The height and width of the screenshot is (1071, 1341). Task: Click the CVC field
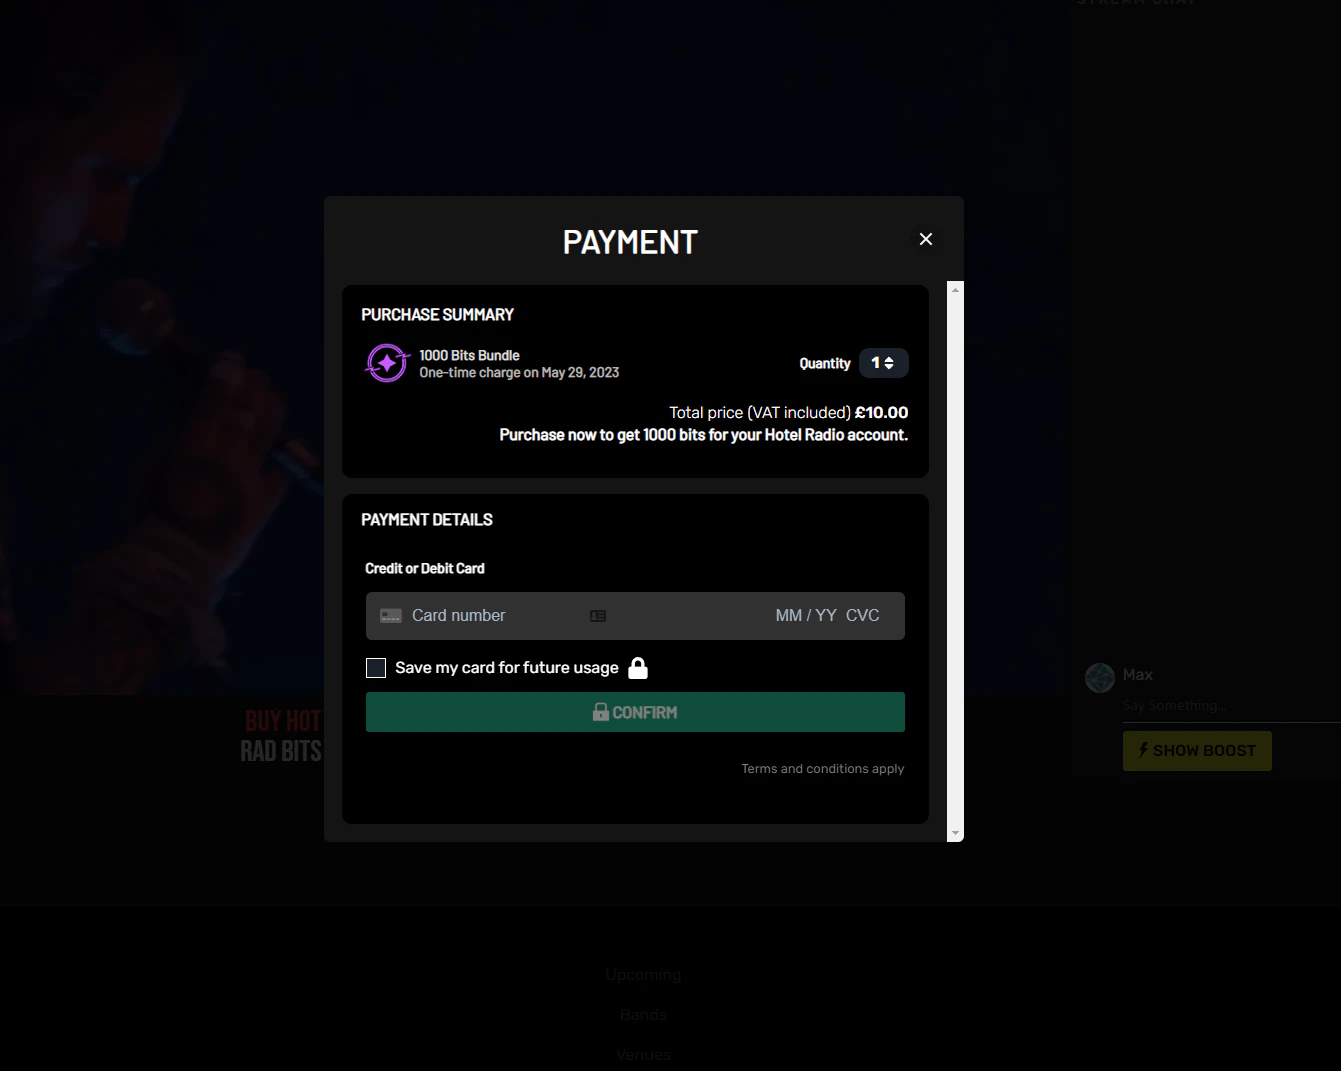(863, 616)
